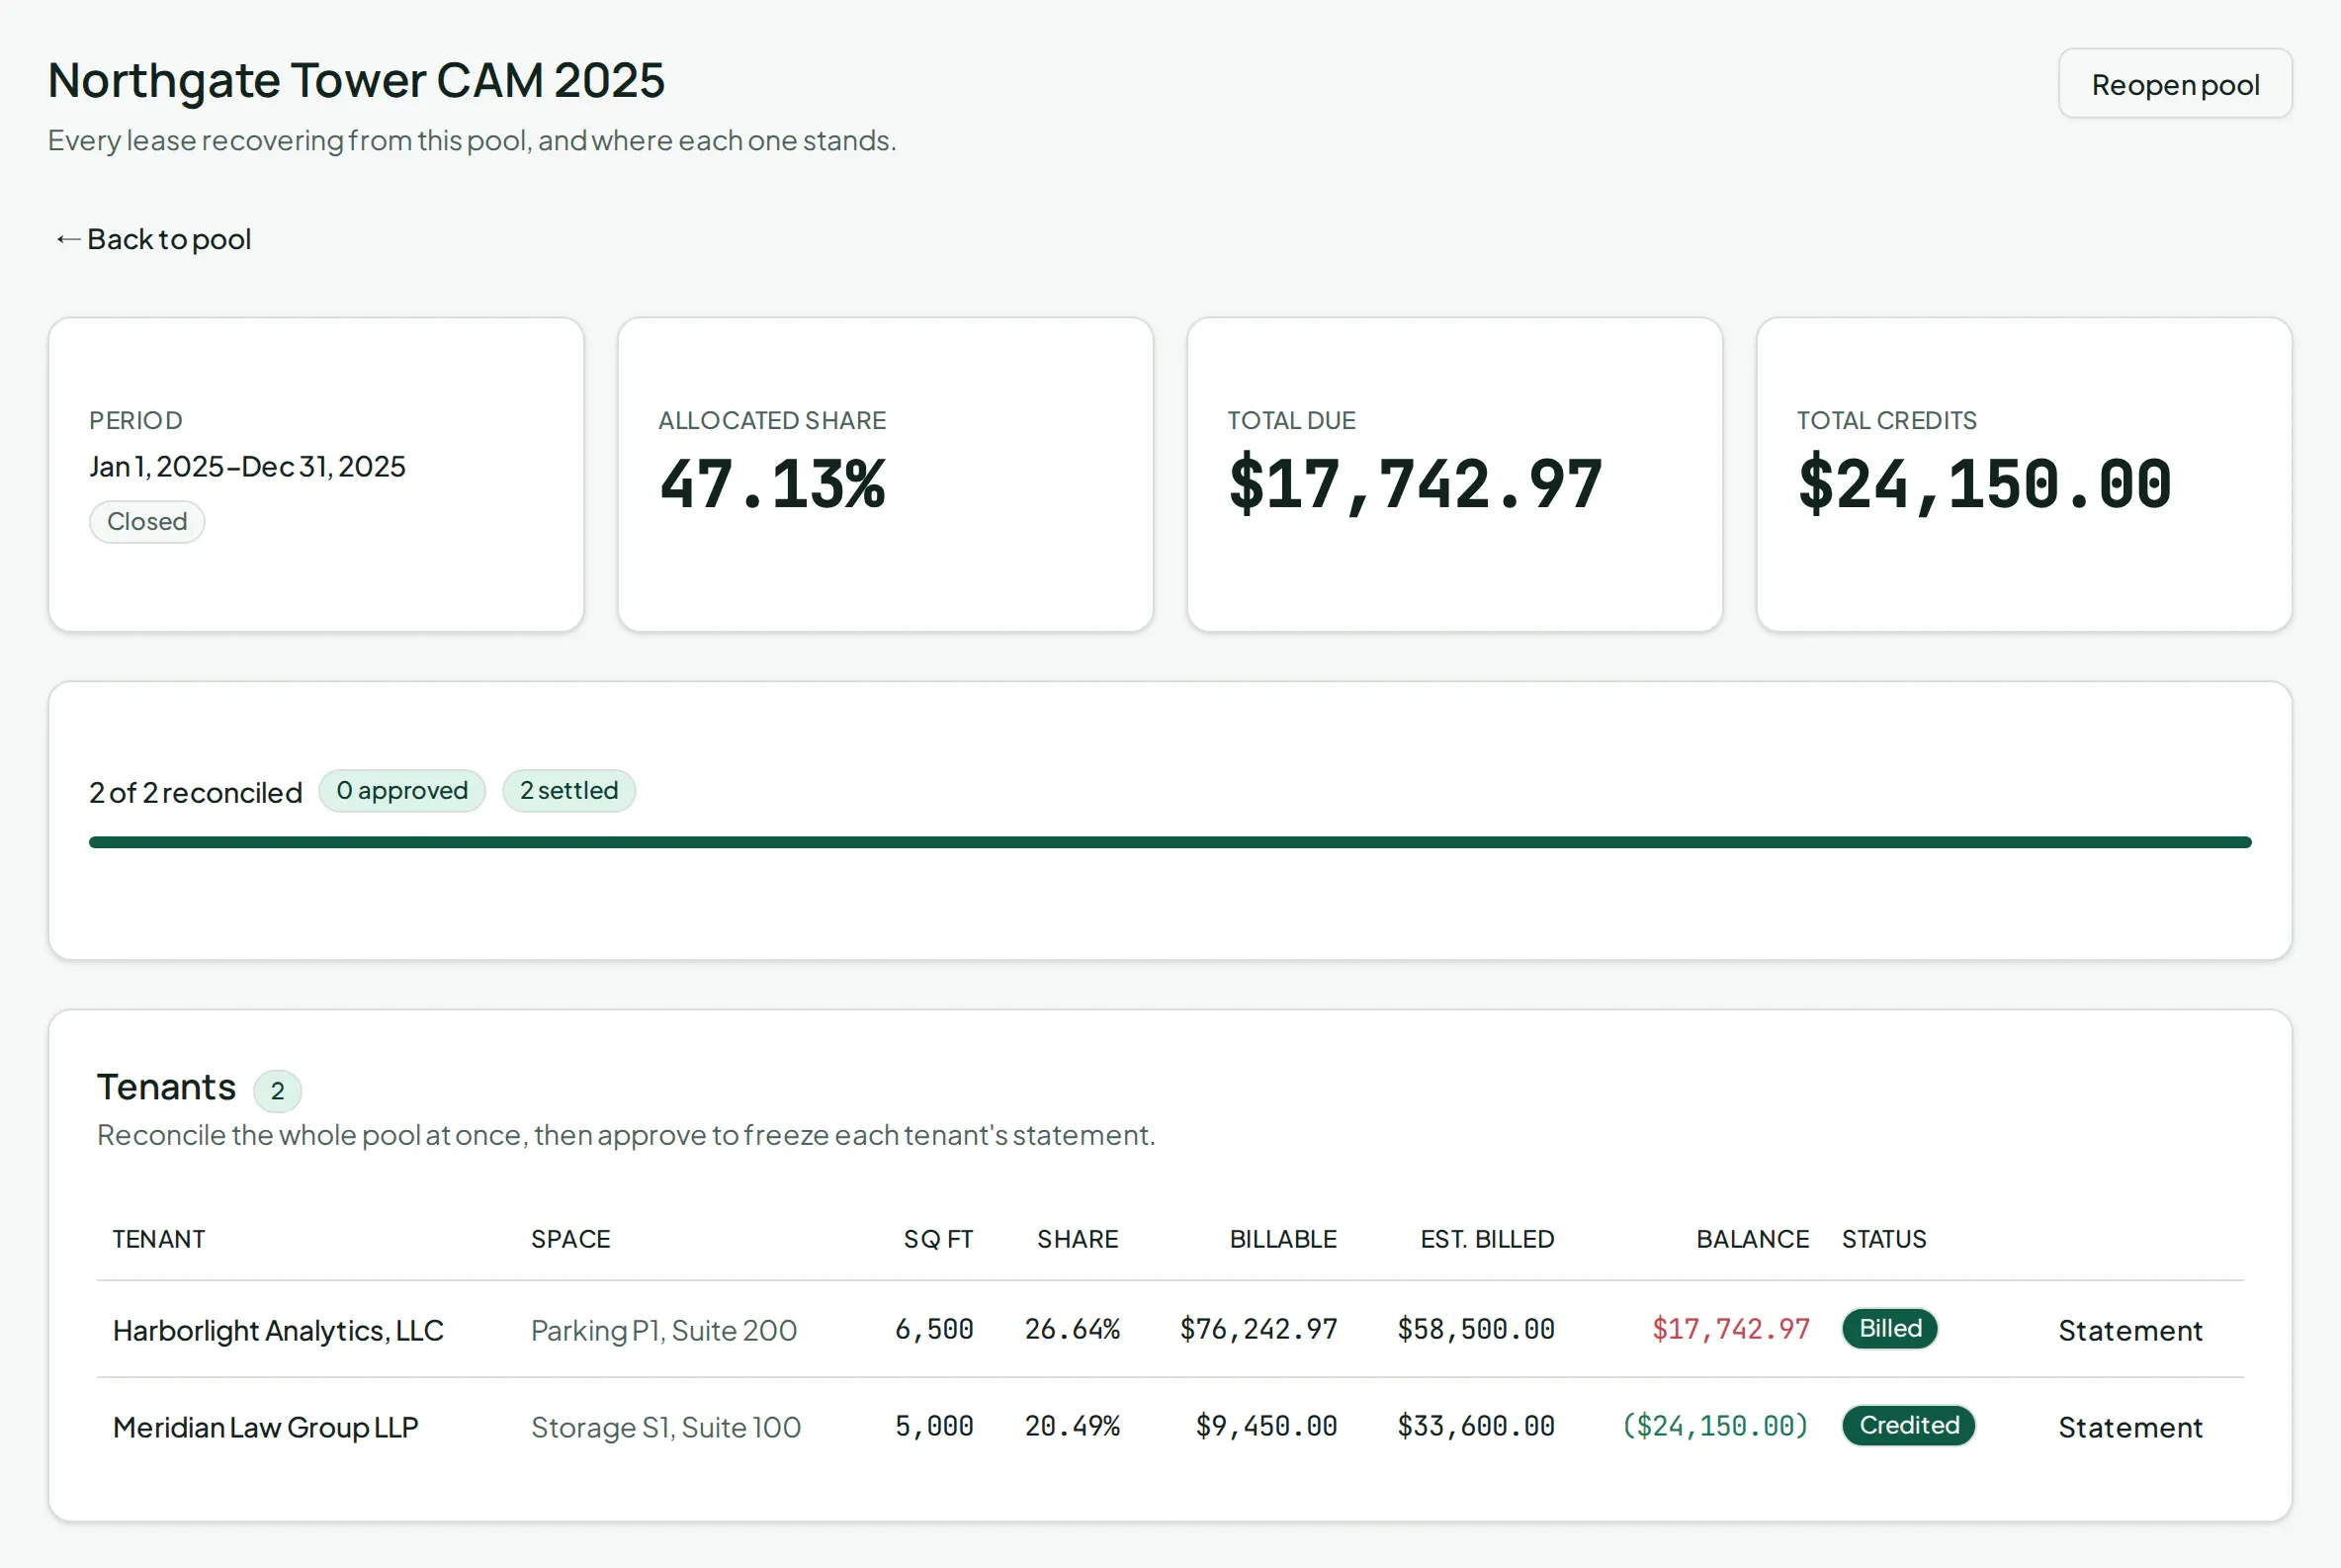Click the Billed status pill
Screen dimensions: 2341x1568
click(x=1889, y=1329)
